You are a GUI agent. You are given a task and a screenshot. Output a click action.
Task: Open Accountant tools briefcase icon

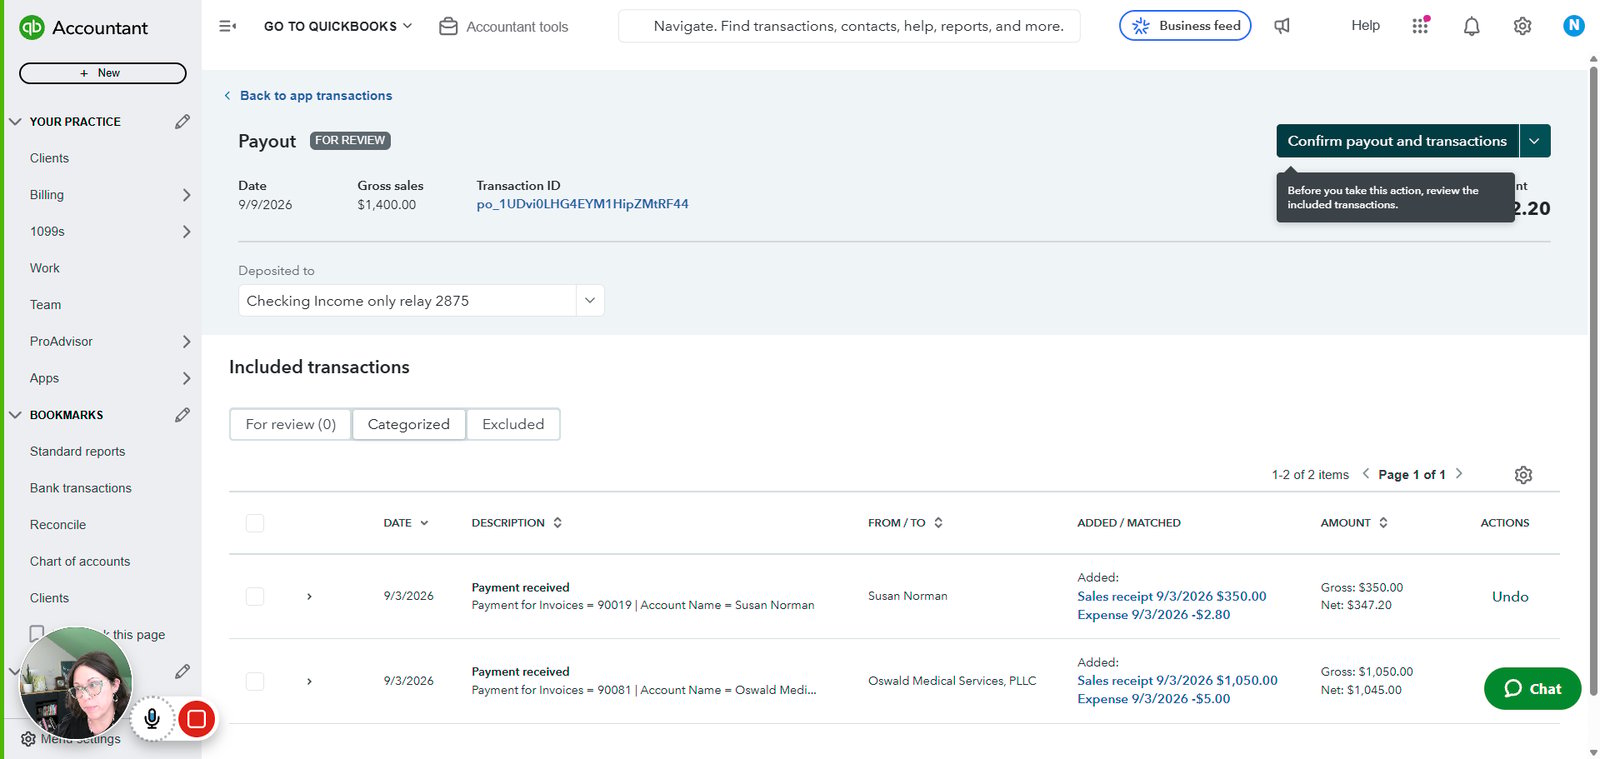[449, 26]
